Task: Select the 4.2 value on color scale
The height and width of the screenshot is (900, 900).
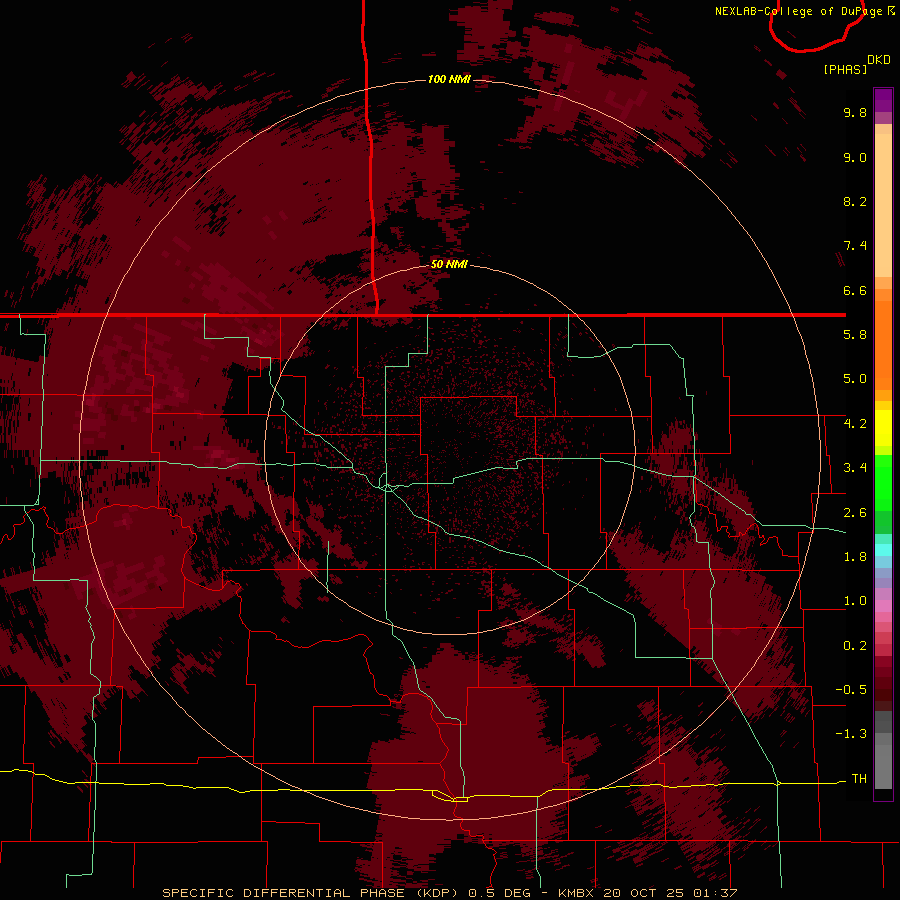Action: pos(855,424)
